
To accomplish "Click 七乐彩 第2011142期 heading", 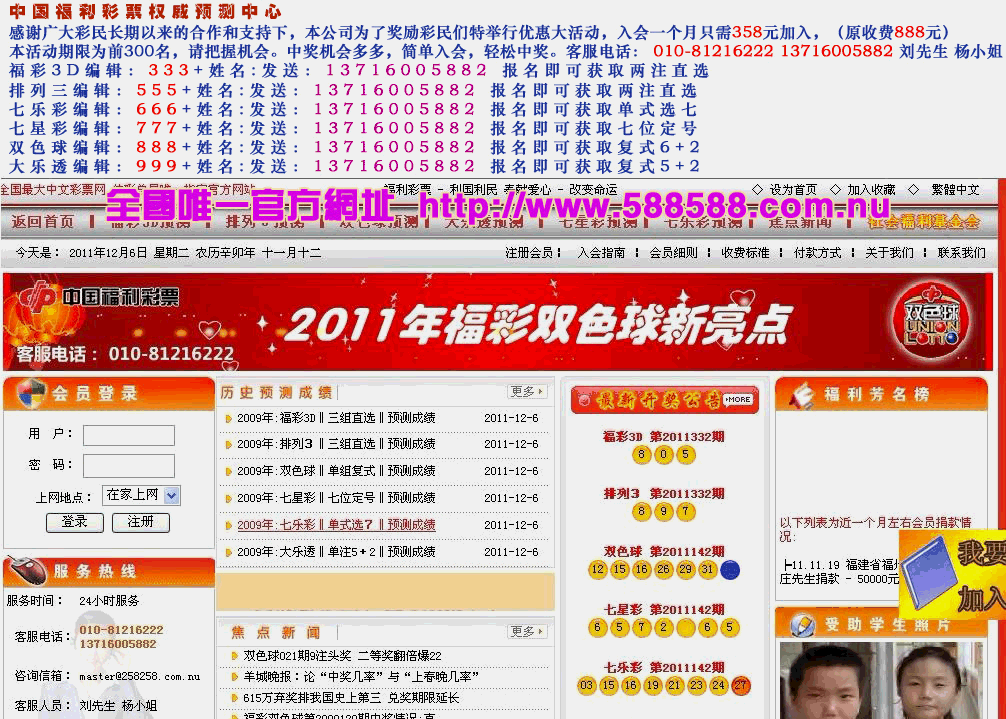I will (x=663, y=668).
